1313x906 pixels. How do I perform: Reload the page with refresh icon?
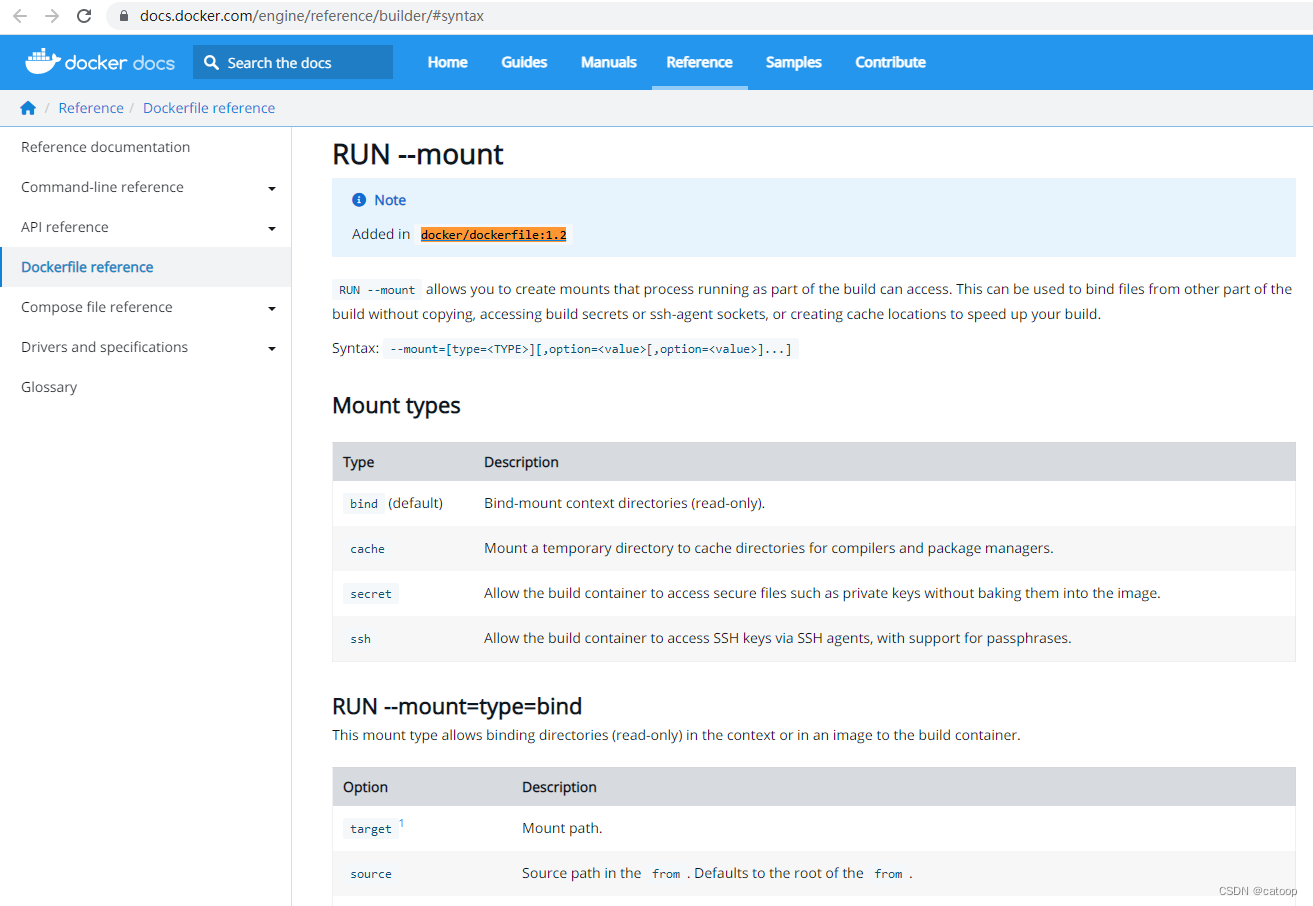tap(84, 16)
